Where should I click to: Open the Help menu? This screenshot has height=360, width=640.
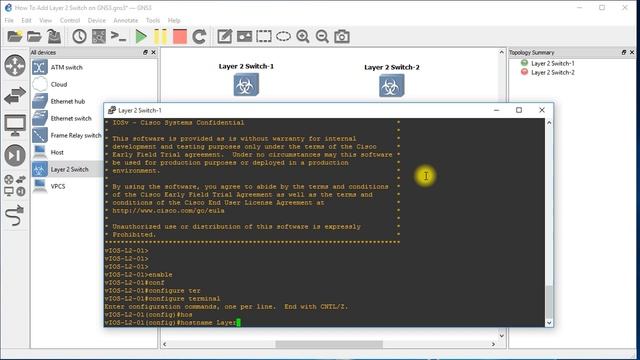174,20
